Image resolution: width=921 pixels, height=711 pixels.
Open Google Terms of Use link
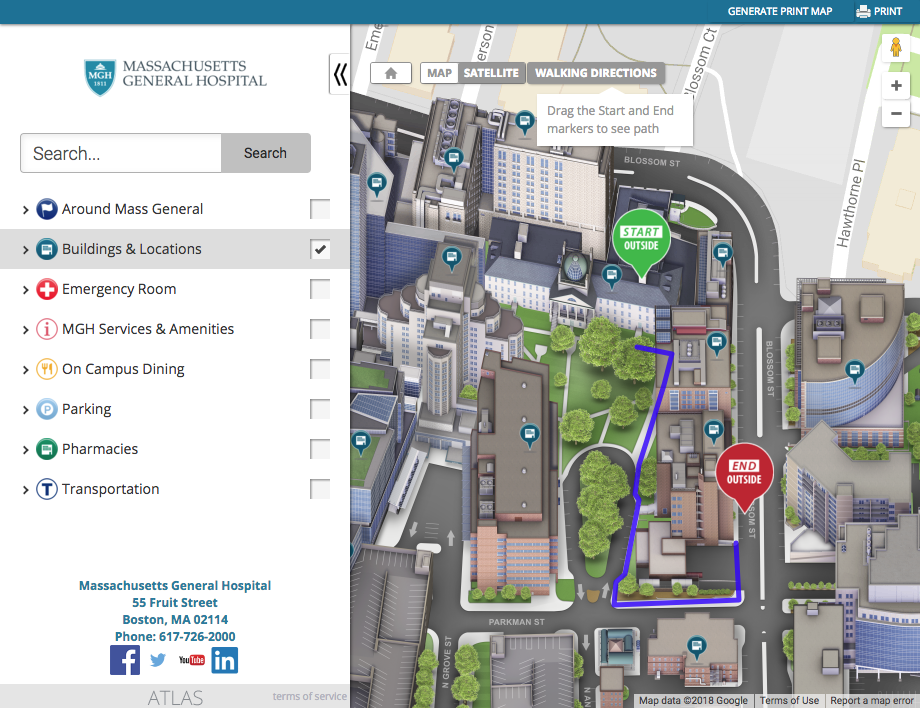pos(789,700)
